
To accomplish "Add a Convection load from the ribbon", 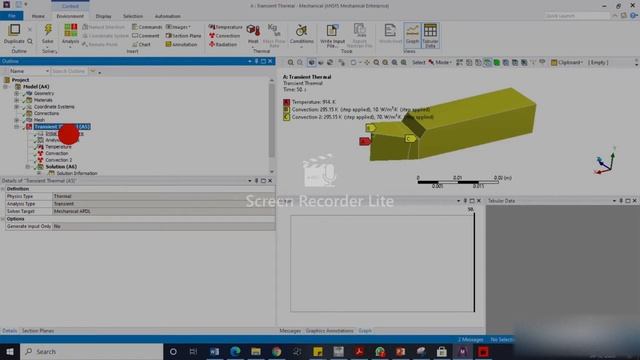I will coord(224,36).
